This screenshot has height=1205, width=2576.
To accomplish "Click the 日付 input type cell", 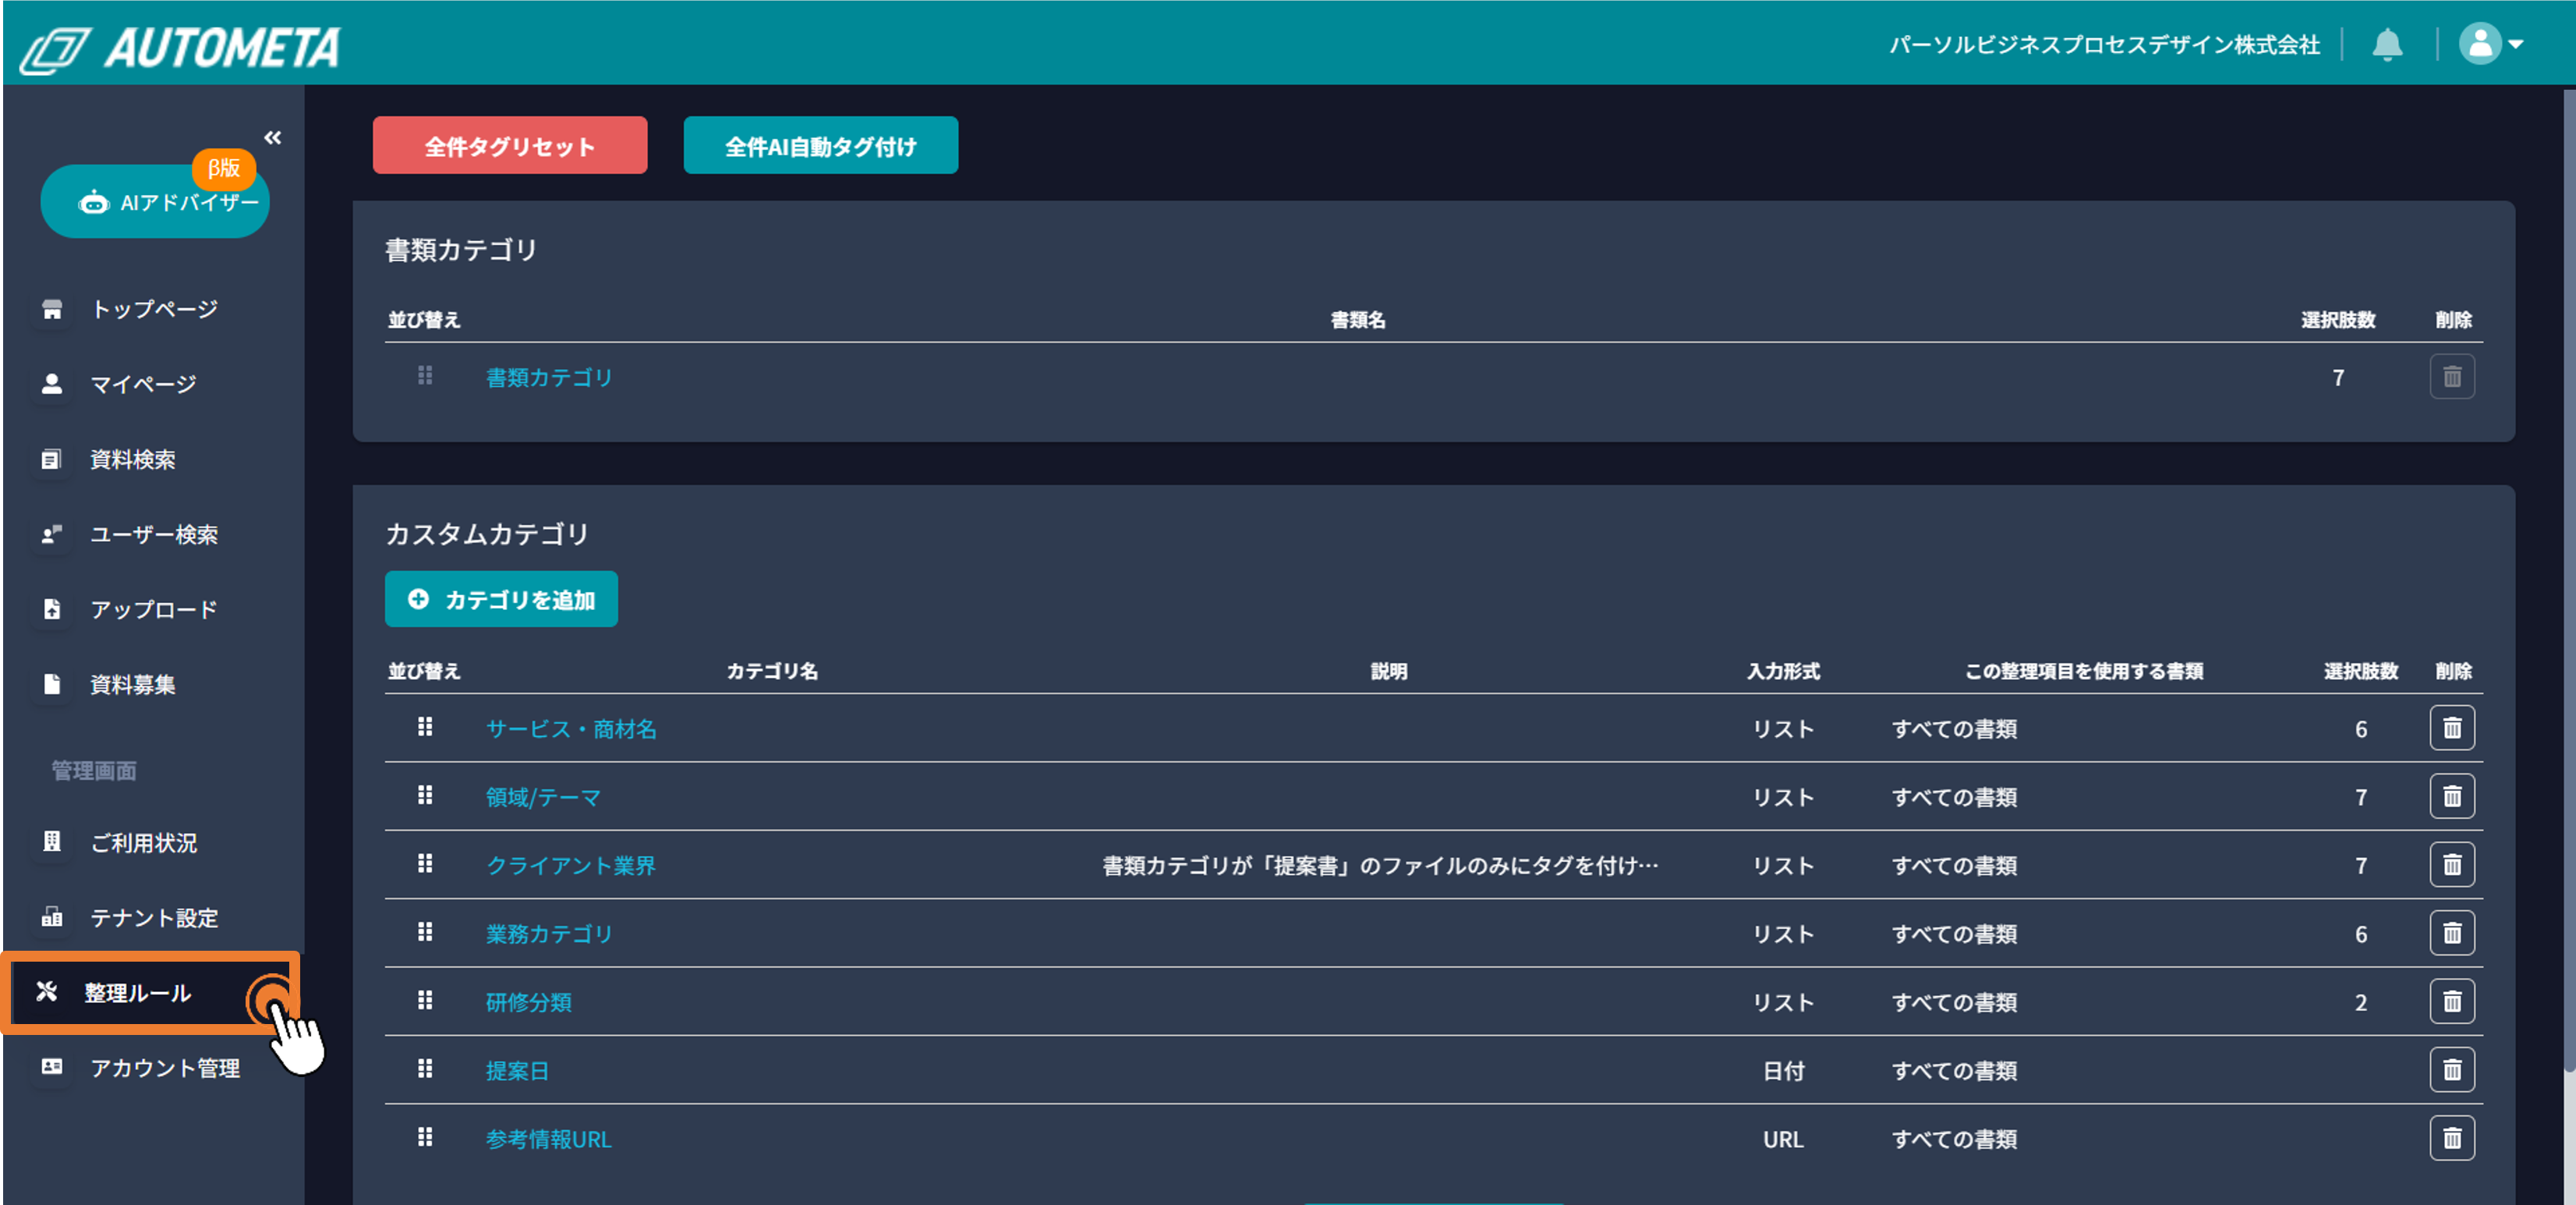I will click(1783, 1070).
